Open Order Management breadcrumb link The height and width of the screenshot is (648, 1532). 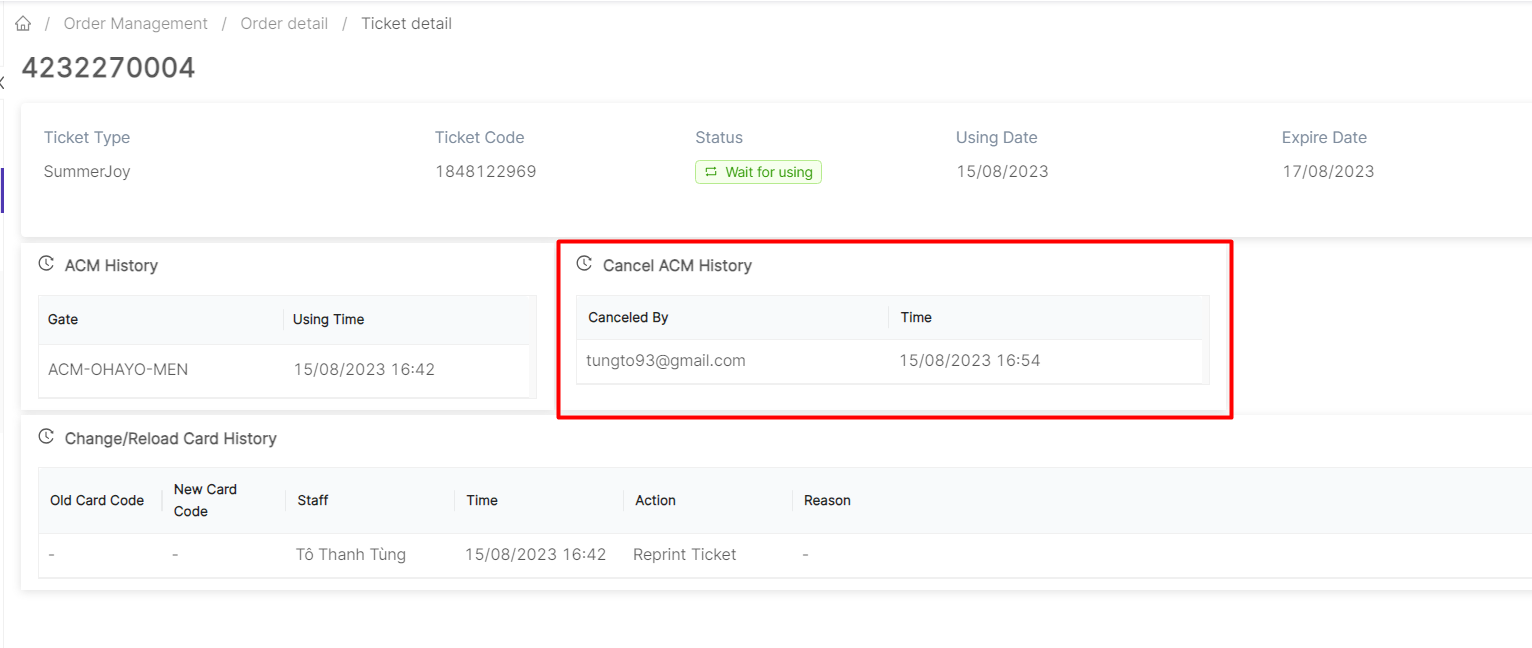point(135,23)
